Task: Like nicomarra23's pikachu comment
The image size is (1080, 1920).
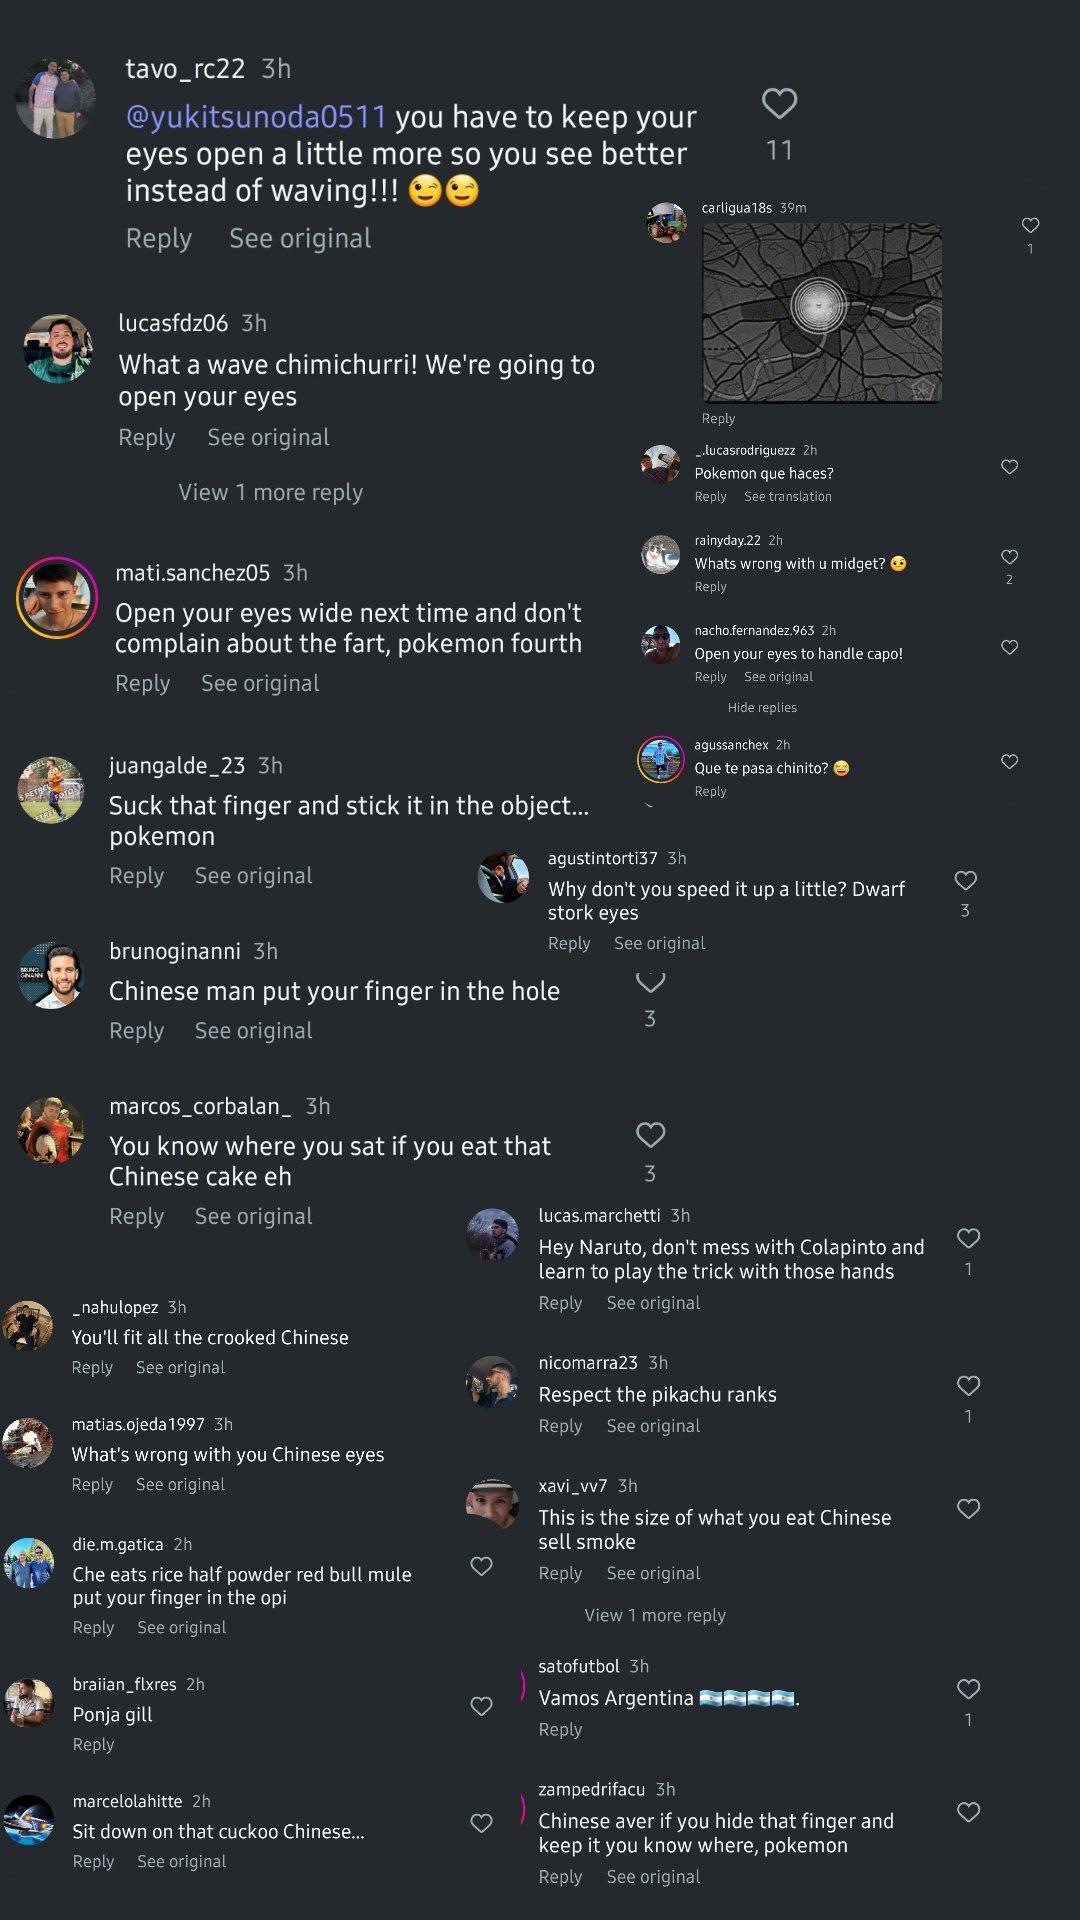Action: [x=968, y=1386]
